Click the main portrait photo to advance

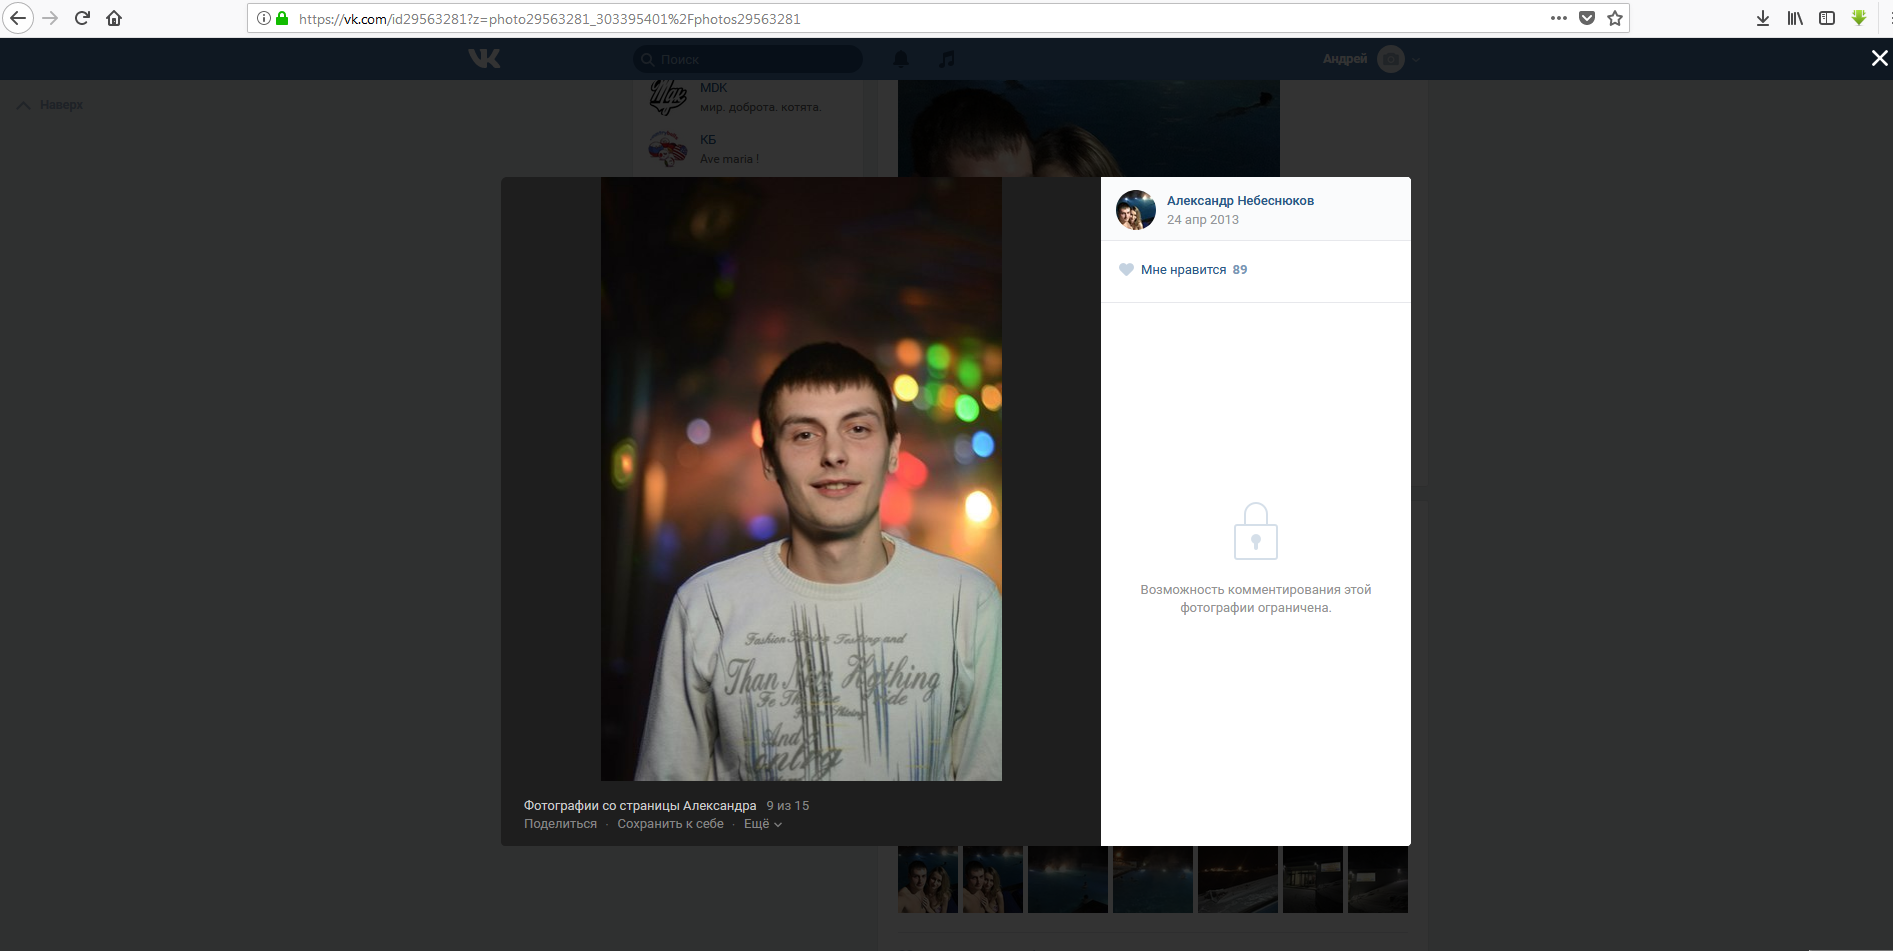click(801, 479)
